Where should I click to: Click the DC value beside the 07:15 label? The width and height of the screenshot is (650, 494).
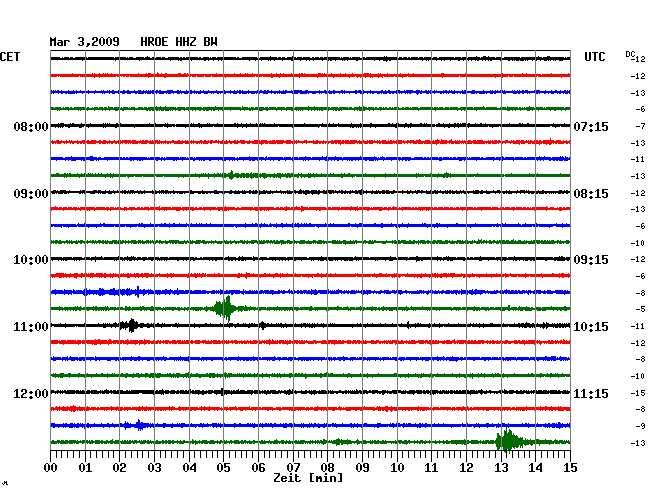[641, 126]
